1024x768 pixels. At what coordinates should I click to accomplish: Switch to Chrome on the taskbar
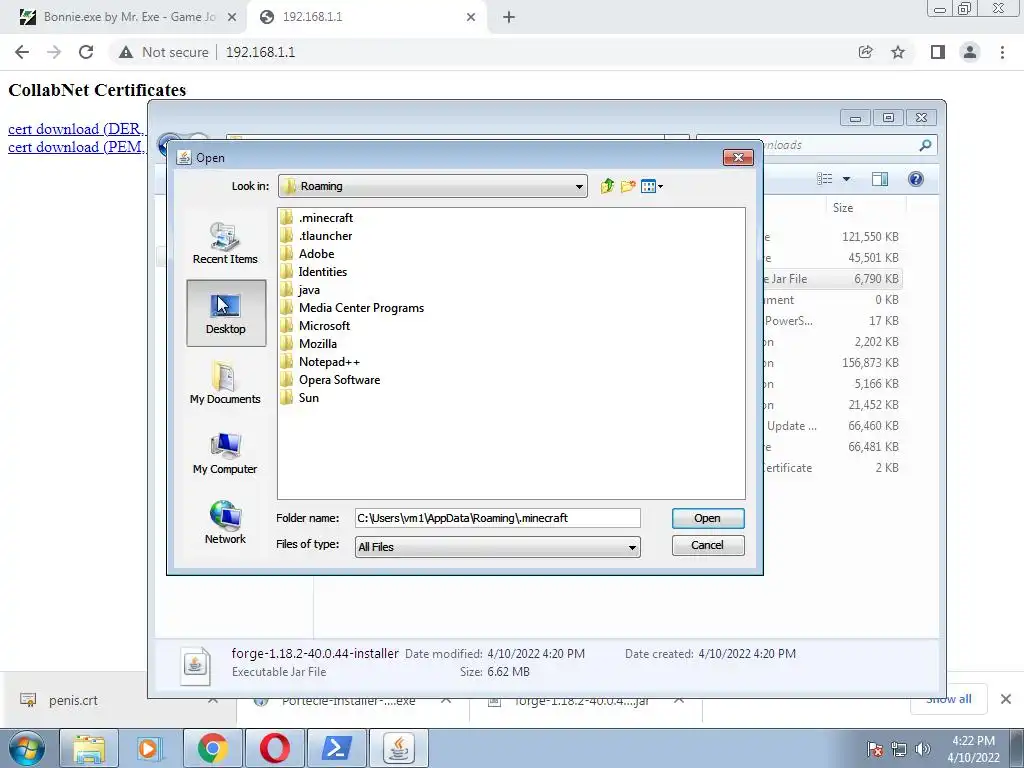(212, 748)
